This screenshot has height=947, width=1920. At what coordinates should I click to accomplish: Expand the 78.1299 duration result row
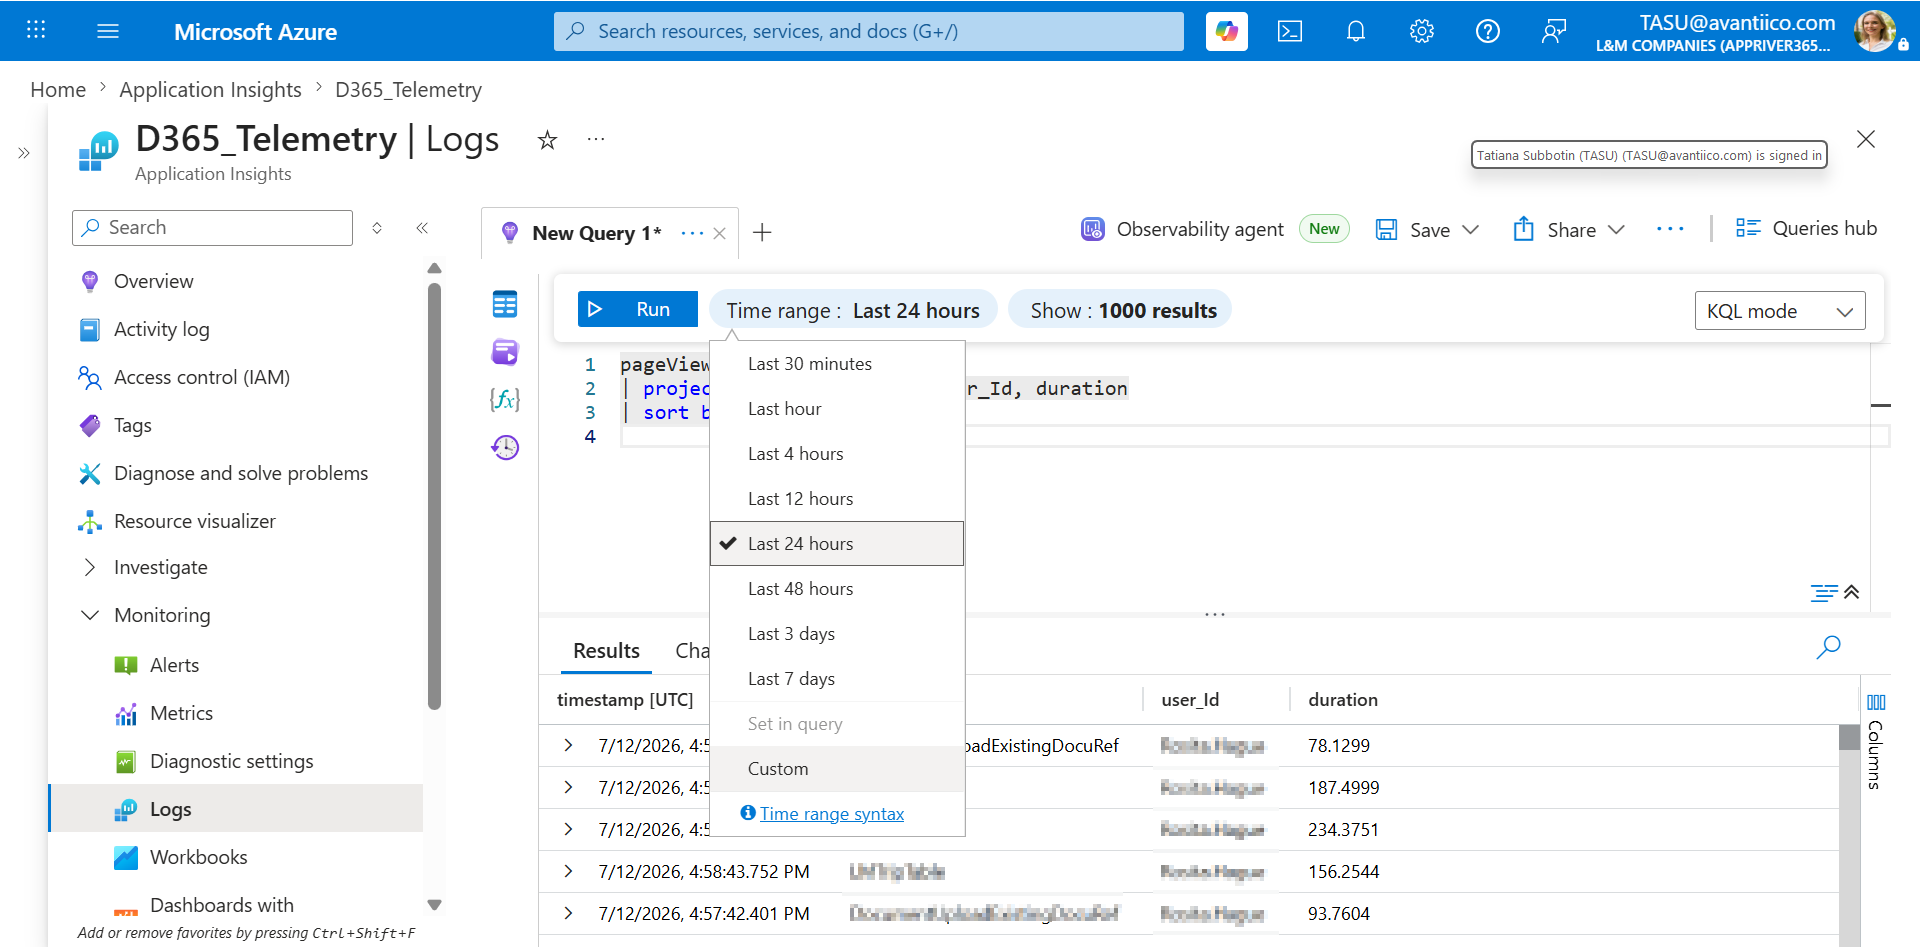point(568,745)
